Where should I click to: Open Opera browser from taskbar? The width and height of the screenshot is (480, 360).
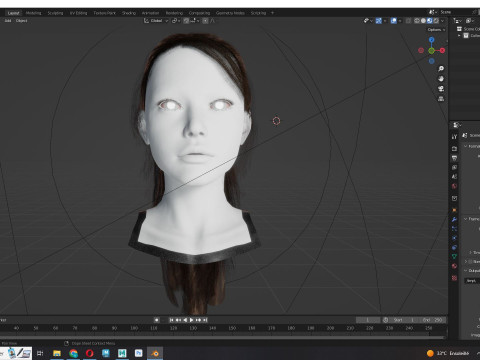point(89,353)
